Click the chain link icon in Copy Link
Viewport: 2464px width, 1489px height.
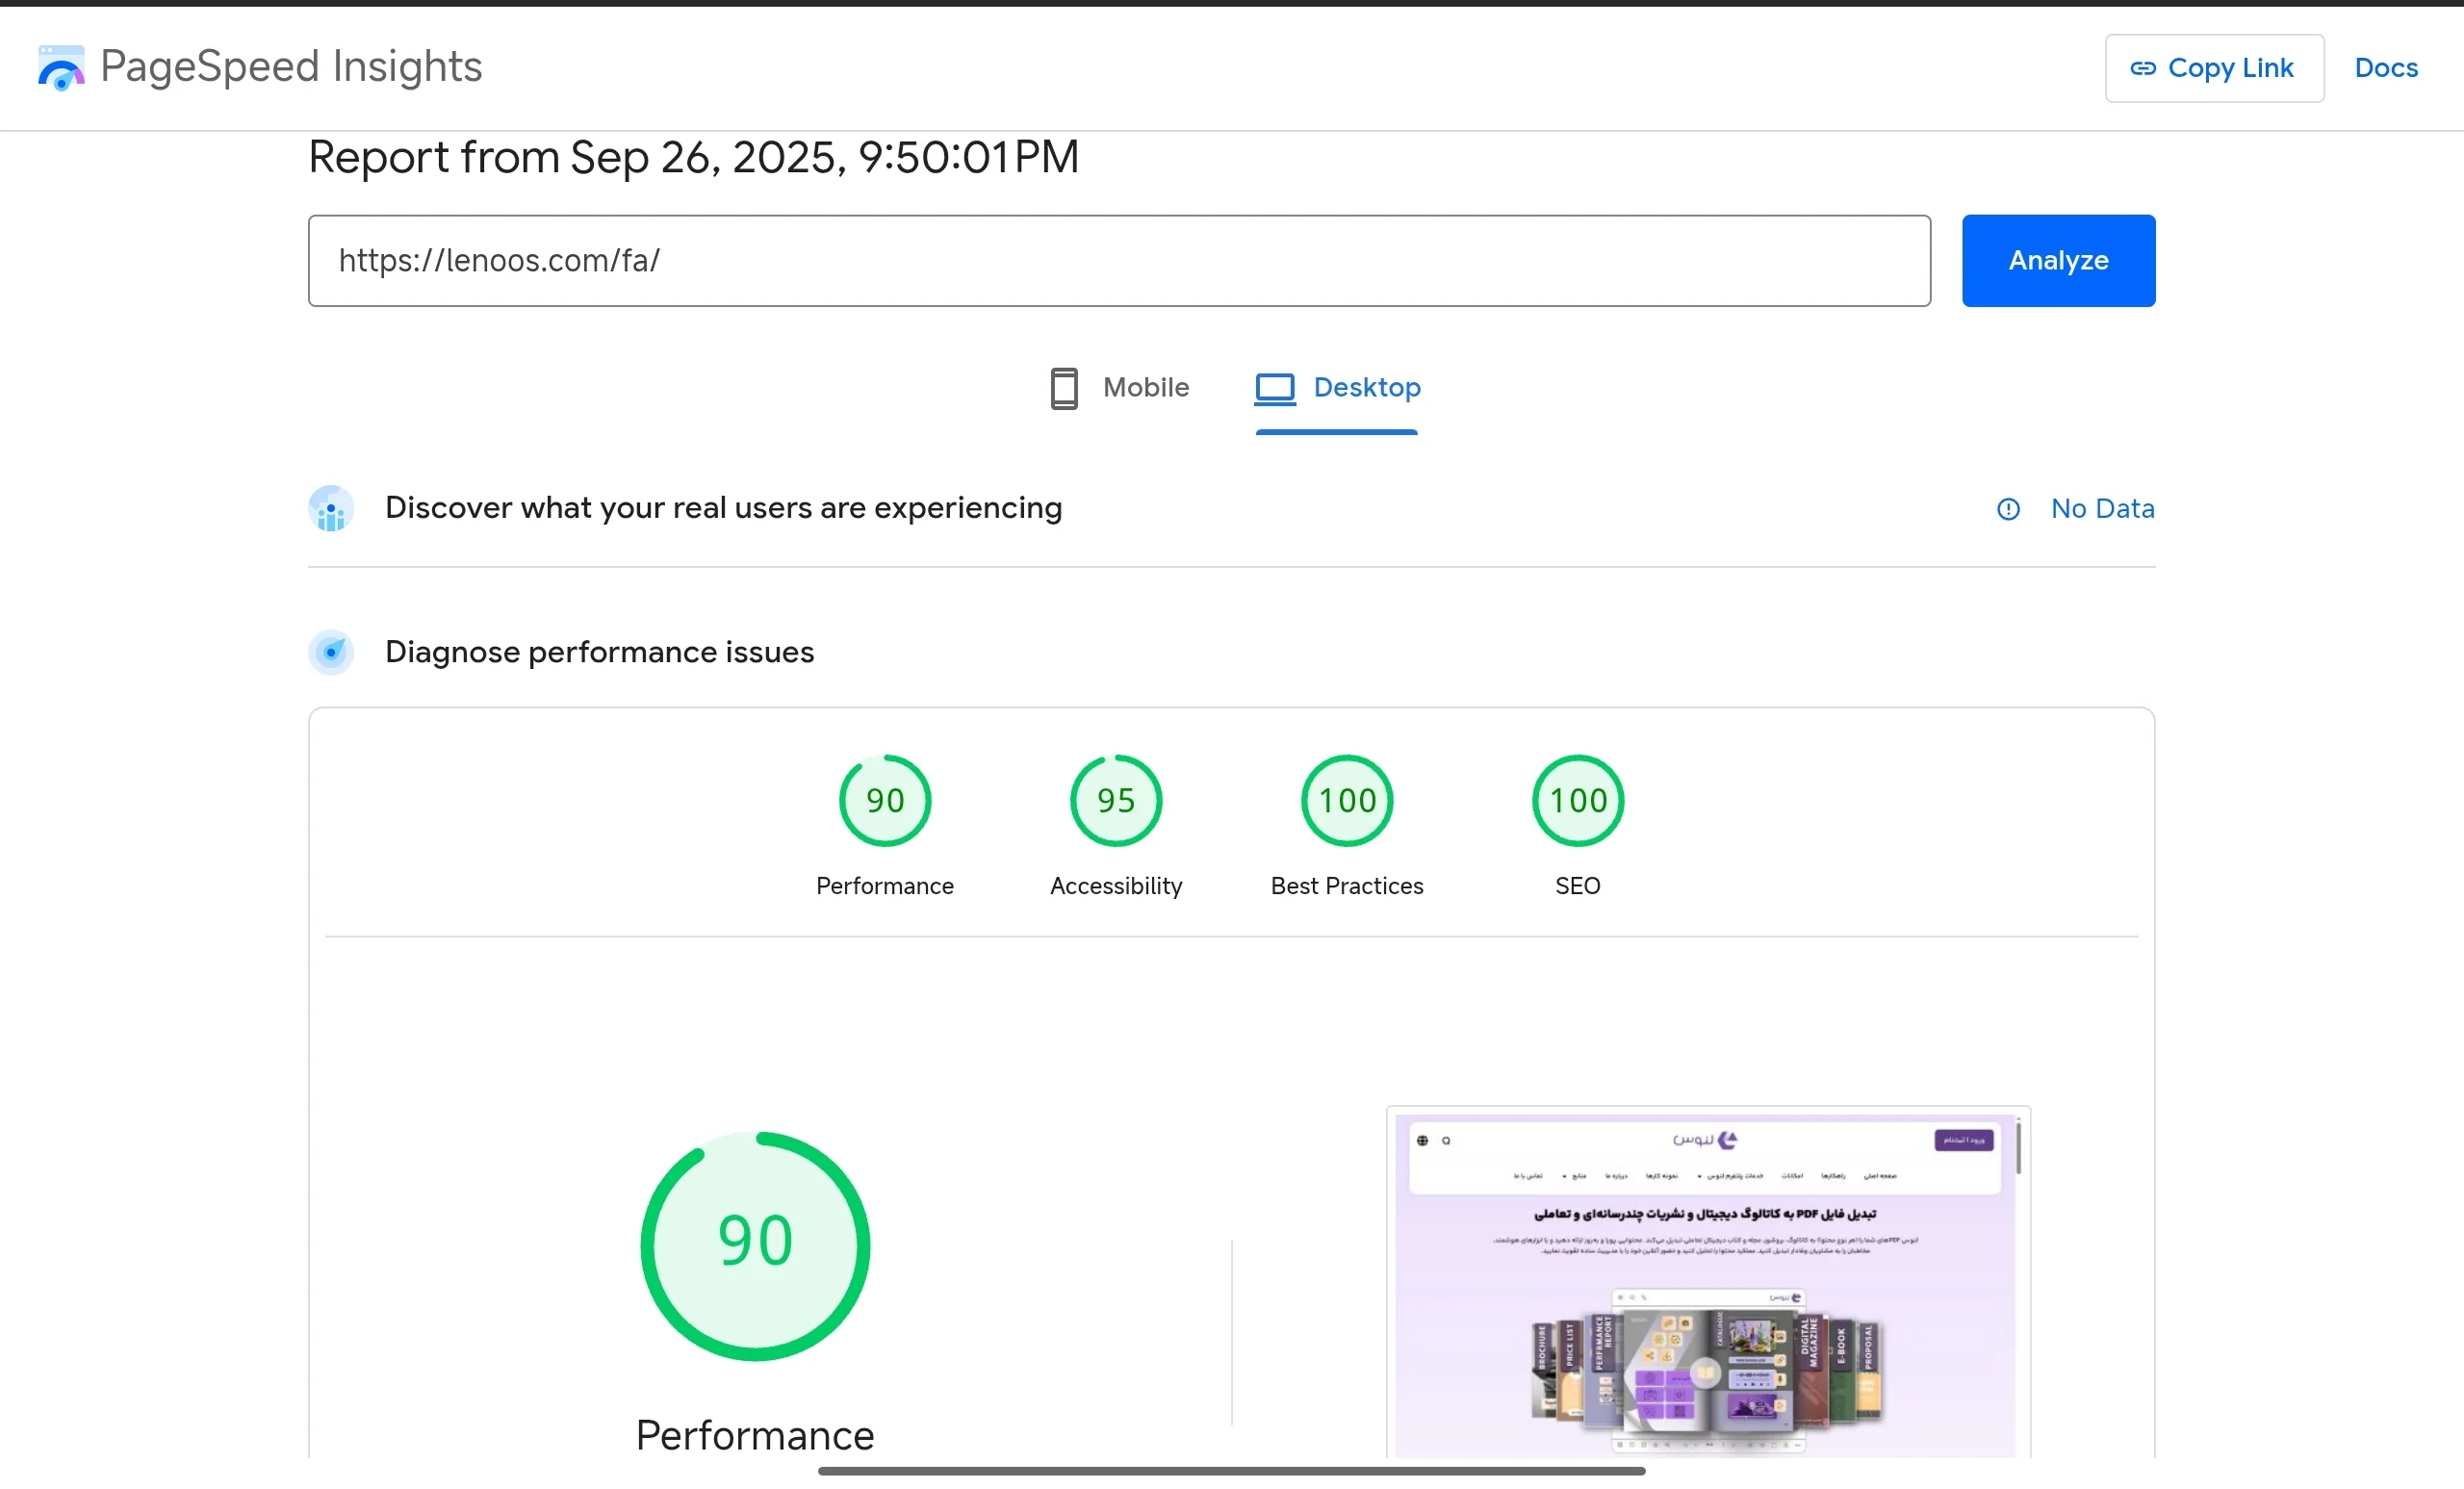coord(2142,68)
